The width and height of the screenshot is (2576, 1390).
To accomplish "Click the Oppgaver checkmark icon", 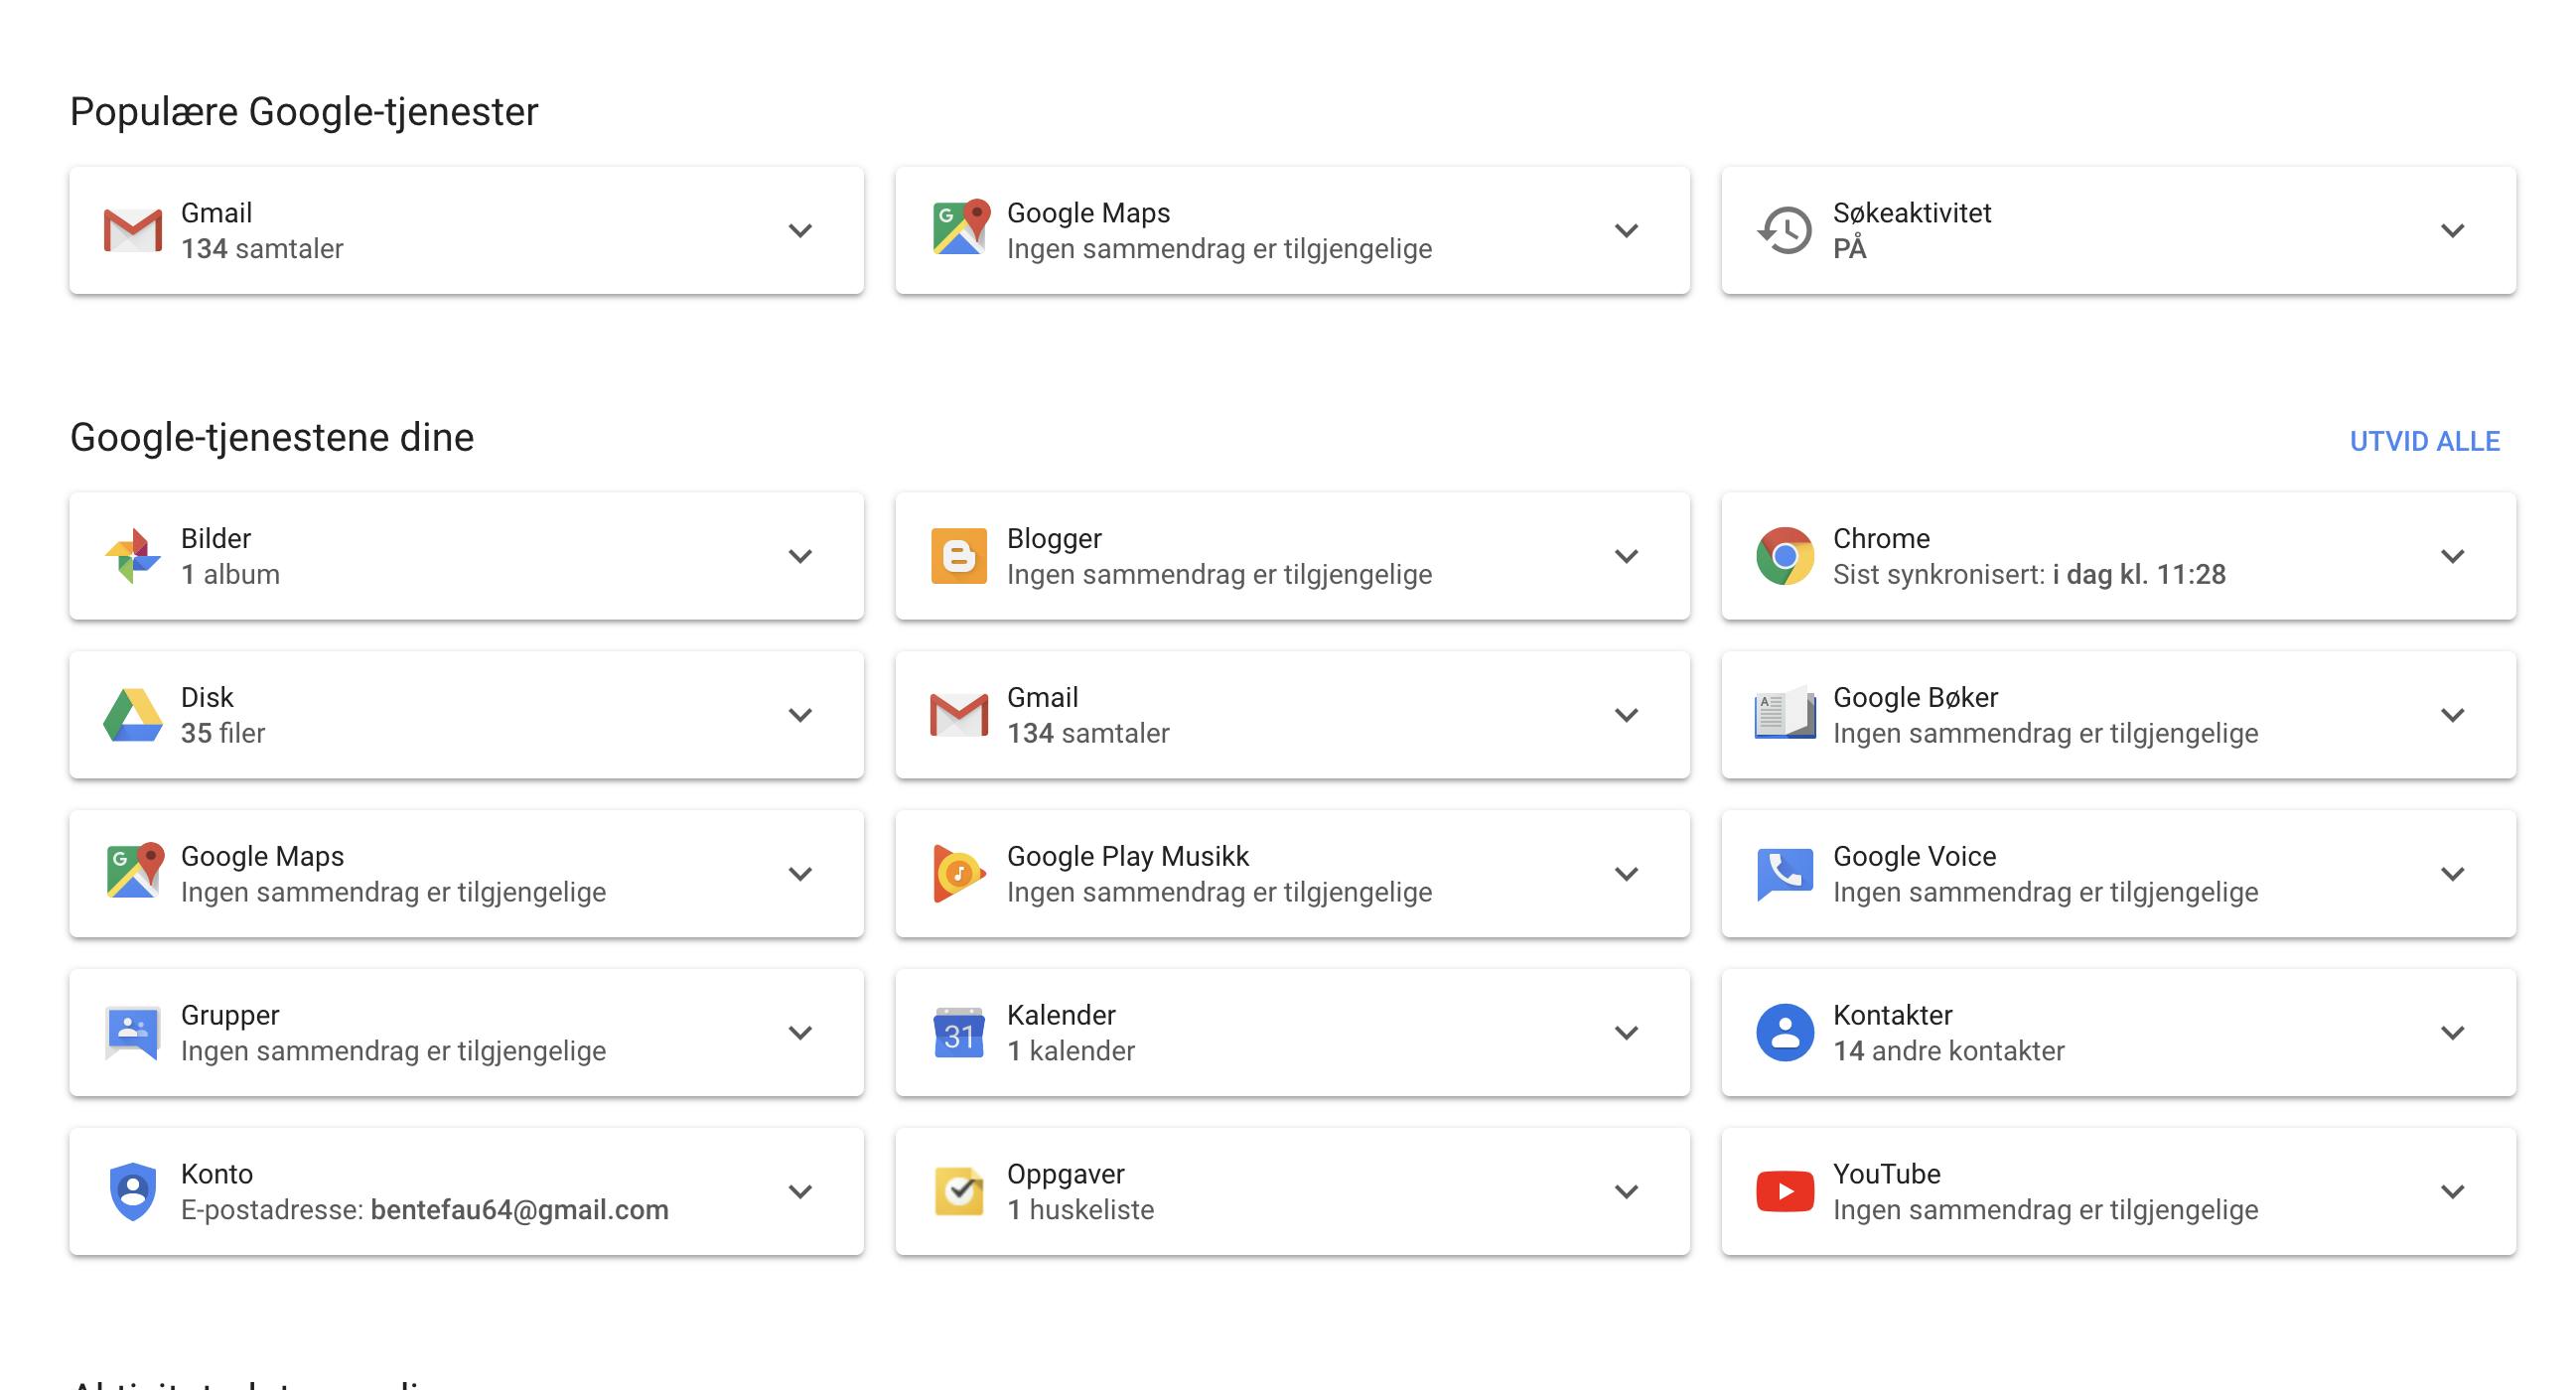I will point(959,1191).
